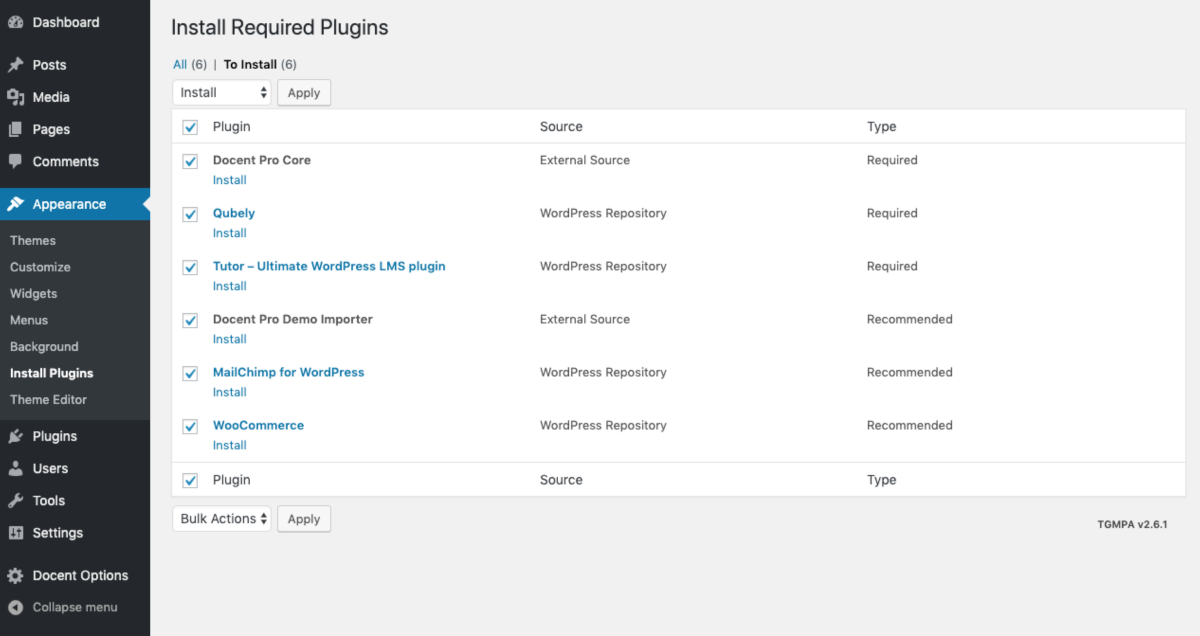Click the Plugin column header at top

click(232, 127)
